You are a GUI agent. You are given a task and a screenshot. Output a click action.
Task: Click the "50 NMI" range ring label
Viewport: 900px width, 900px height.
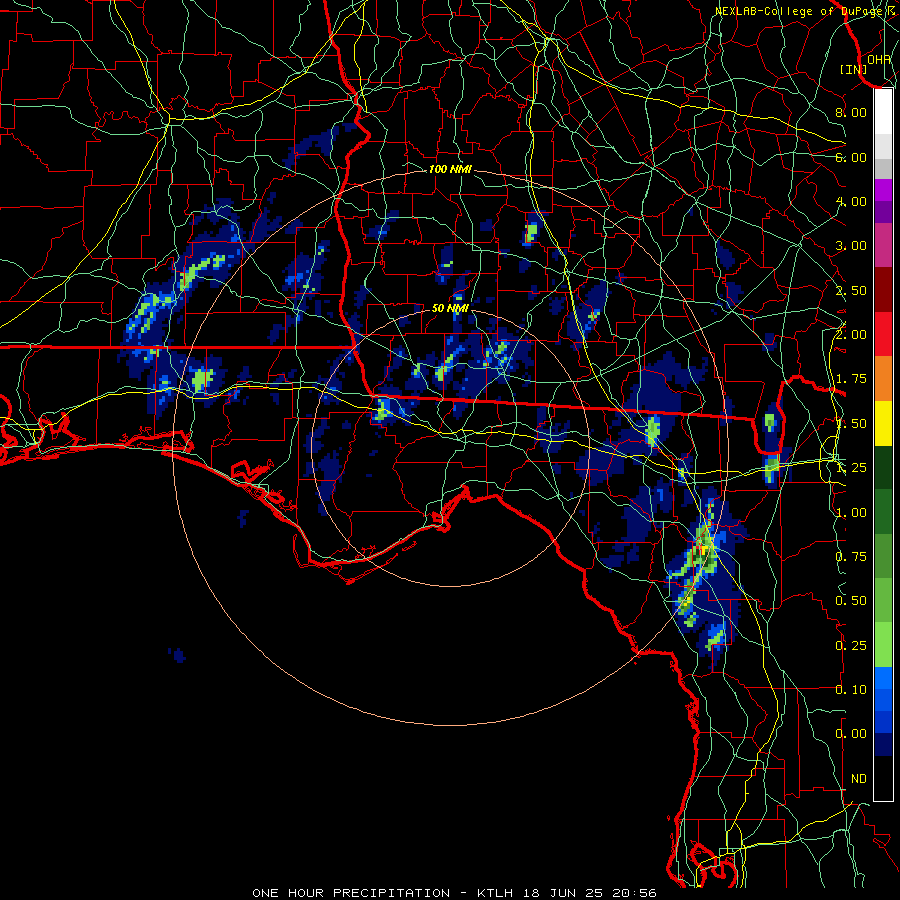[450, 308]
